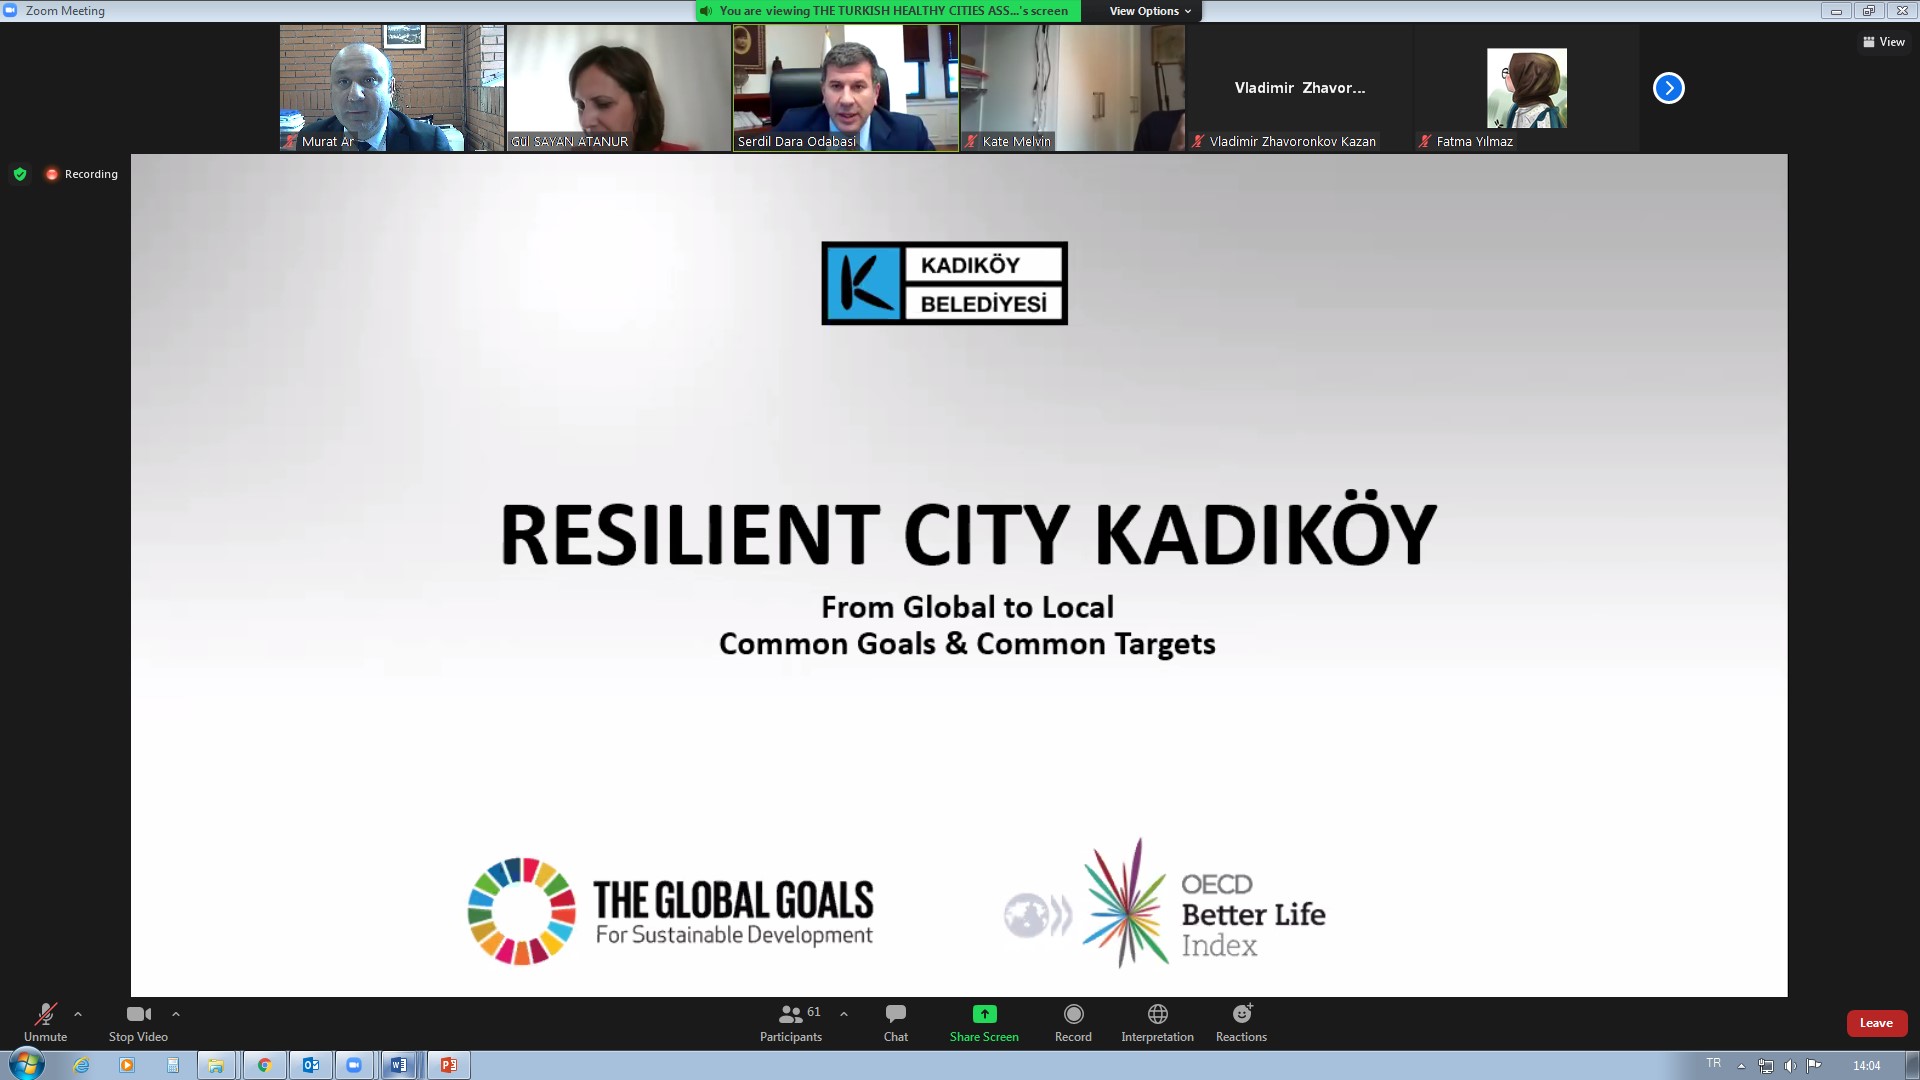Click 'From Global to Local' subtitle text
Image resolution: width=1920 pixels, height=1080 pixels.
pos(967,607)
